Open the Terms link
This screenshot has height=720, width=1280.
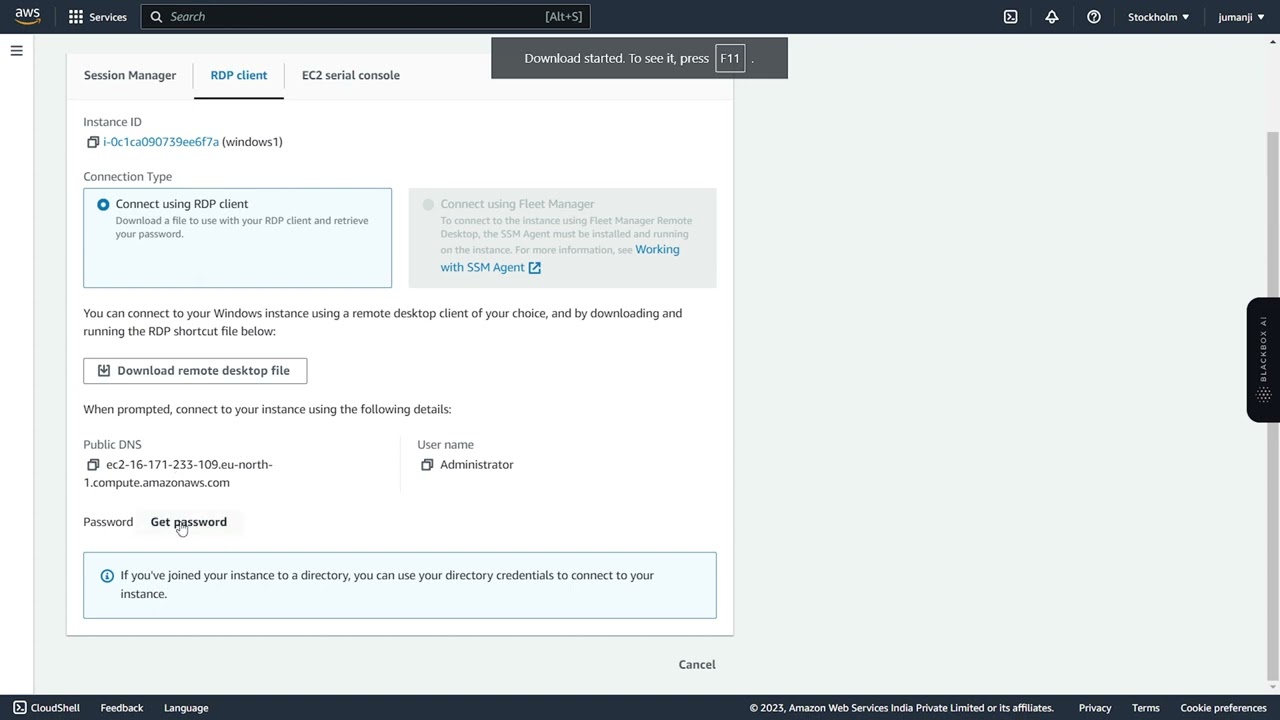click(1146, 708)
